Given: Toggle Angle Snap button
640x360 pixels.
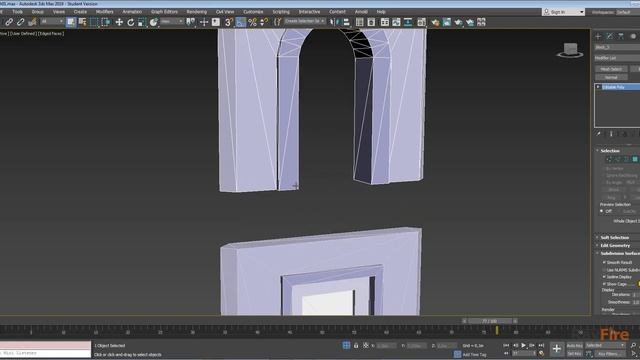Looking at the screenshot, I should (x=241, y=22).
